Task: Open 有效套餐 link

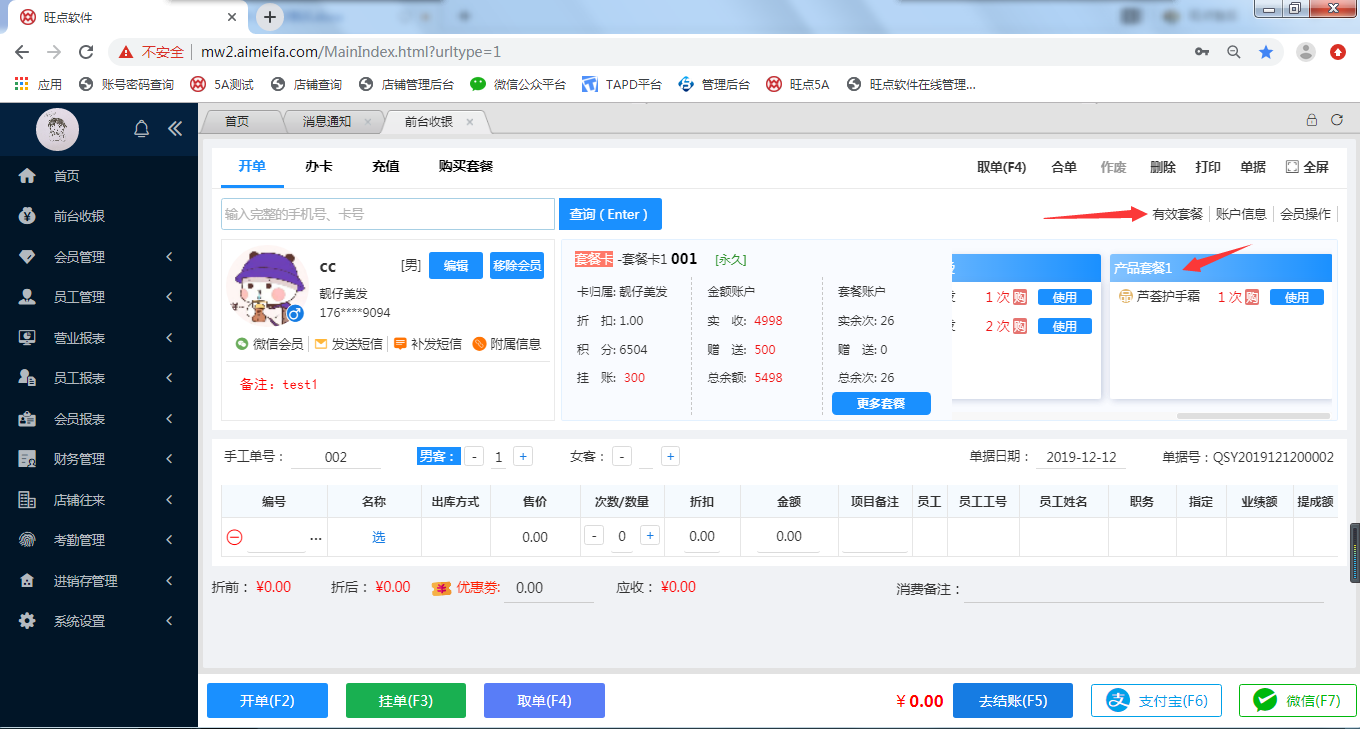Action: (1177, 214)
